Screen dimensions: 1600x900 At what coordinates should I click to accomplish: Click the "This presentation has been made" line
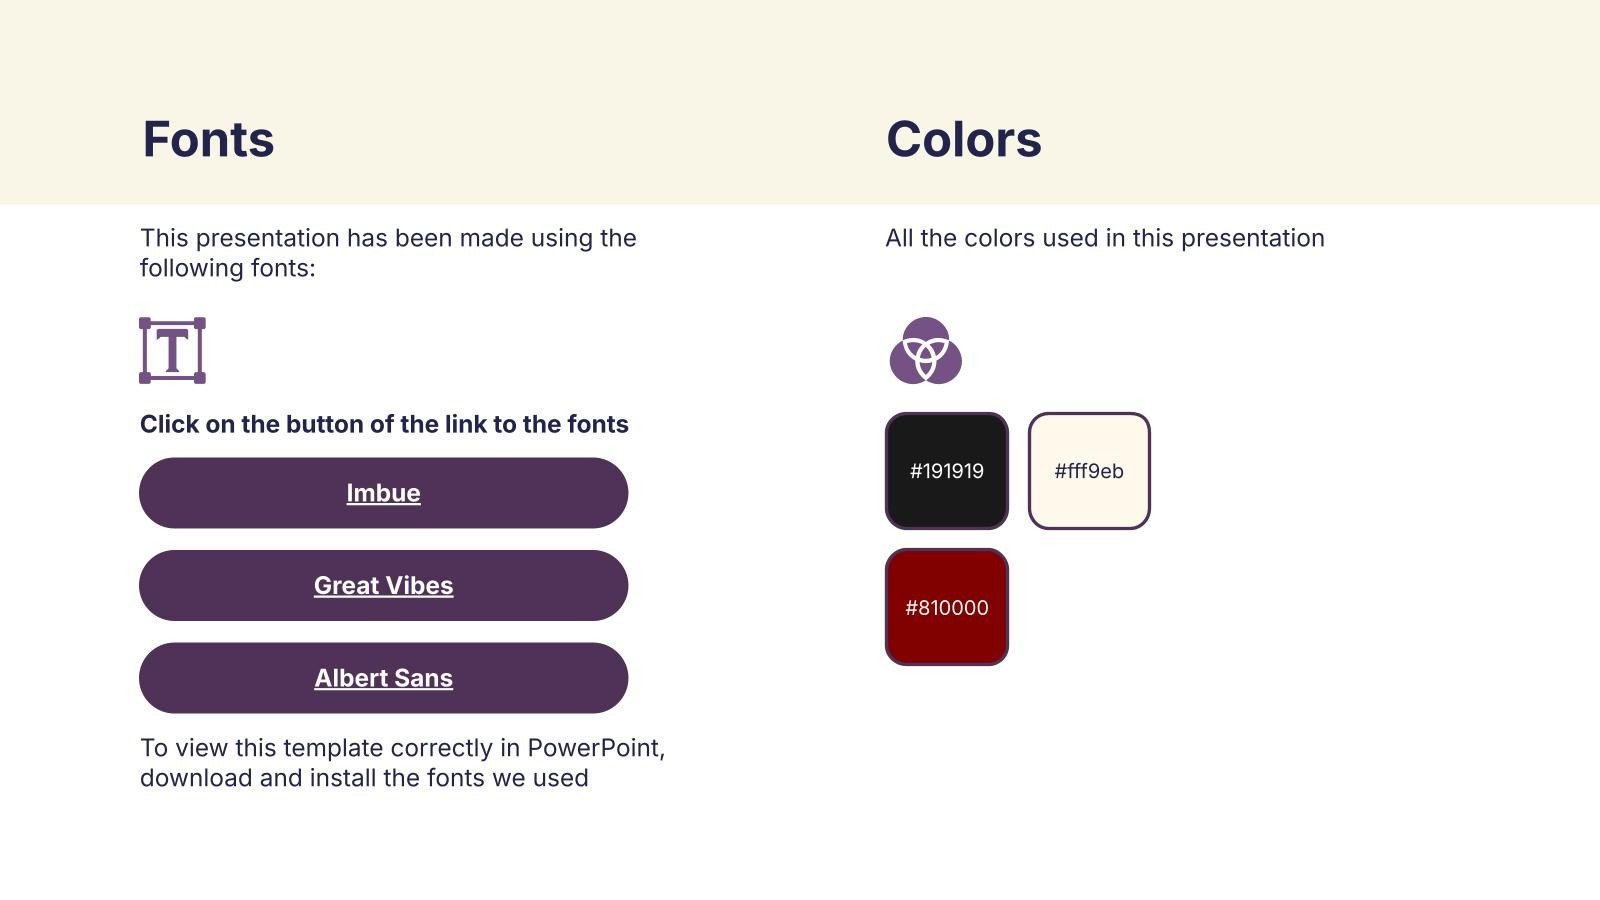(388, 238)
